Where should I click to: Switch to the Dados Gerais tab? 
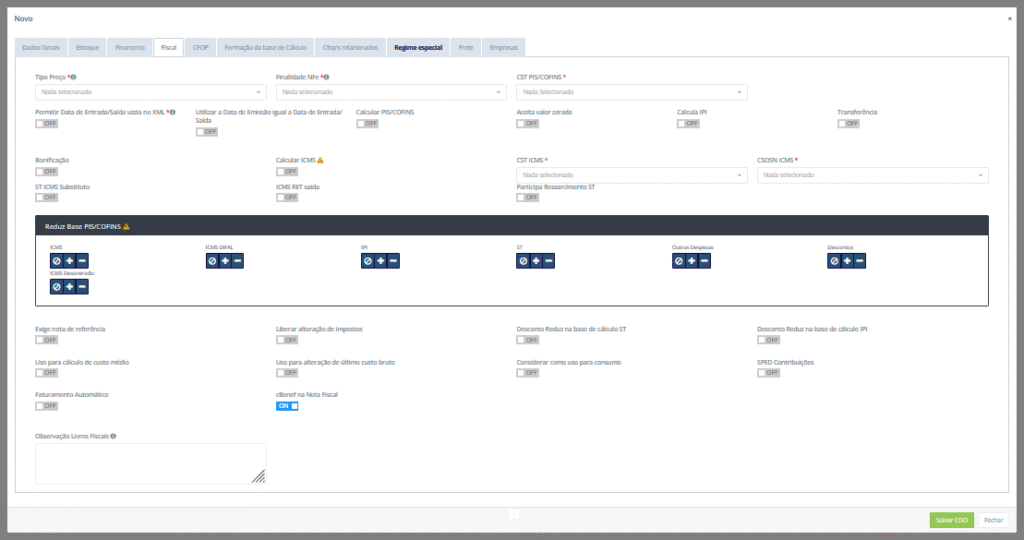pos(41,47)
